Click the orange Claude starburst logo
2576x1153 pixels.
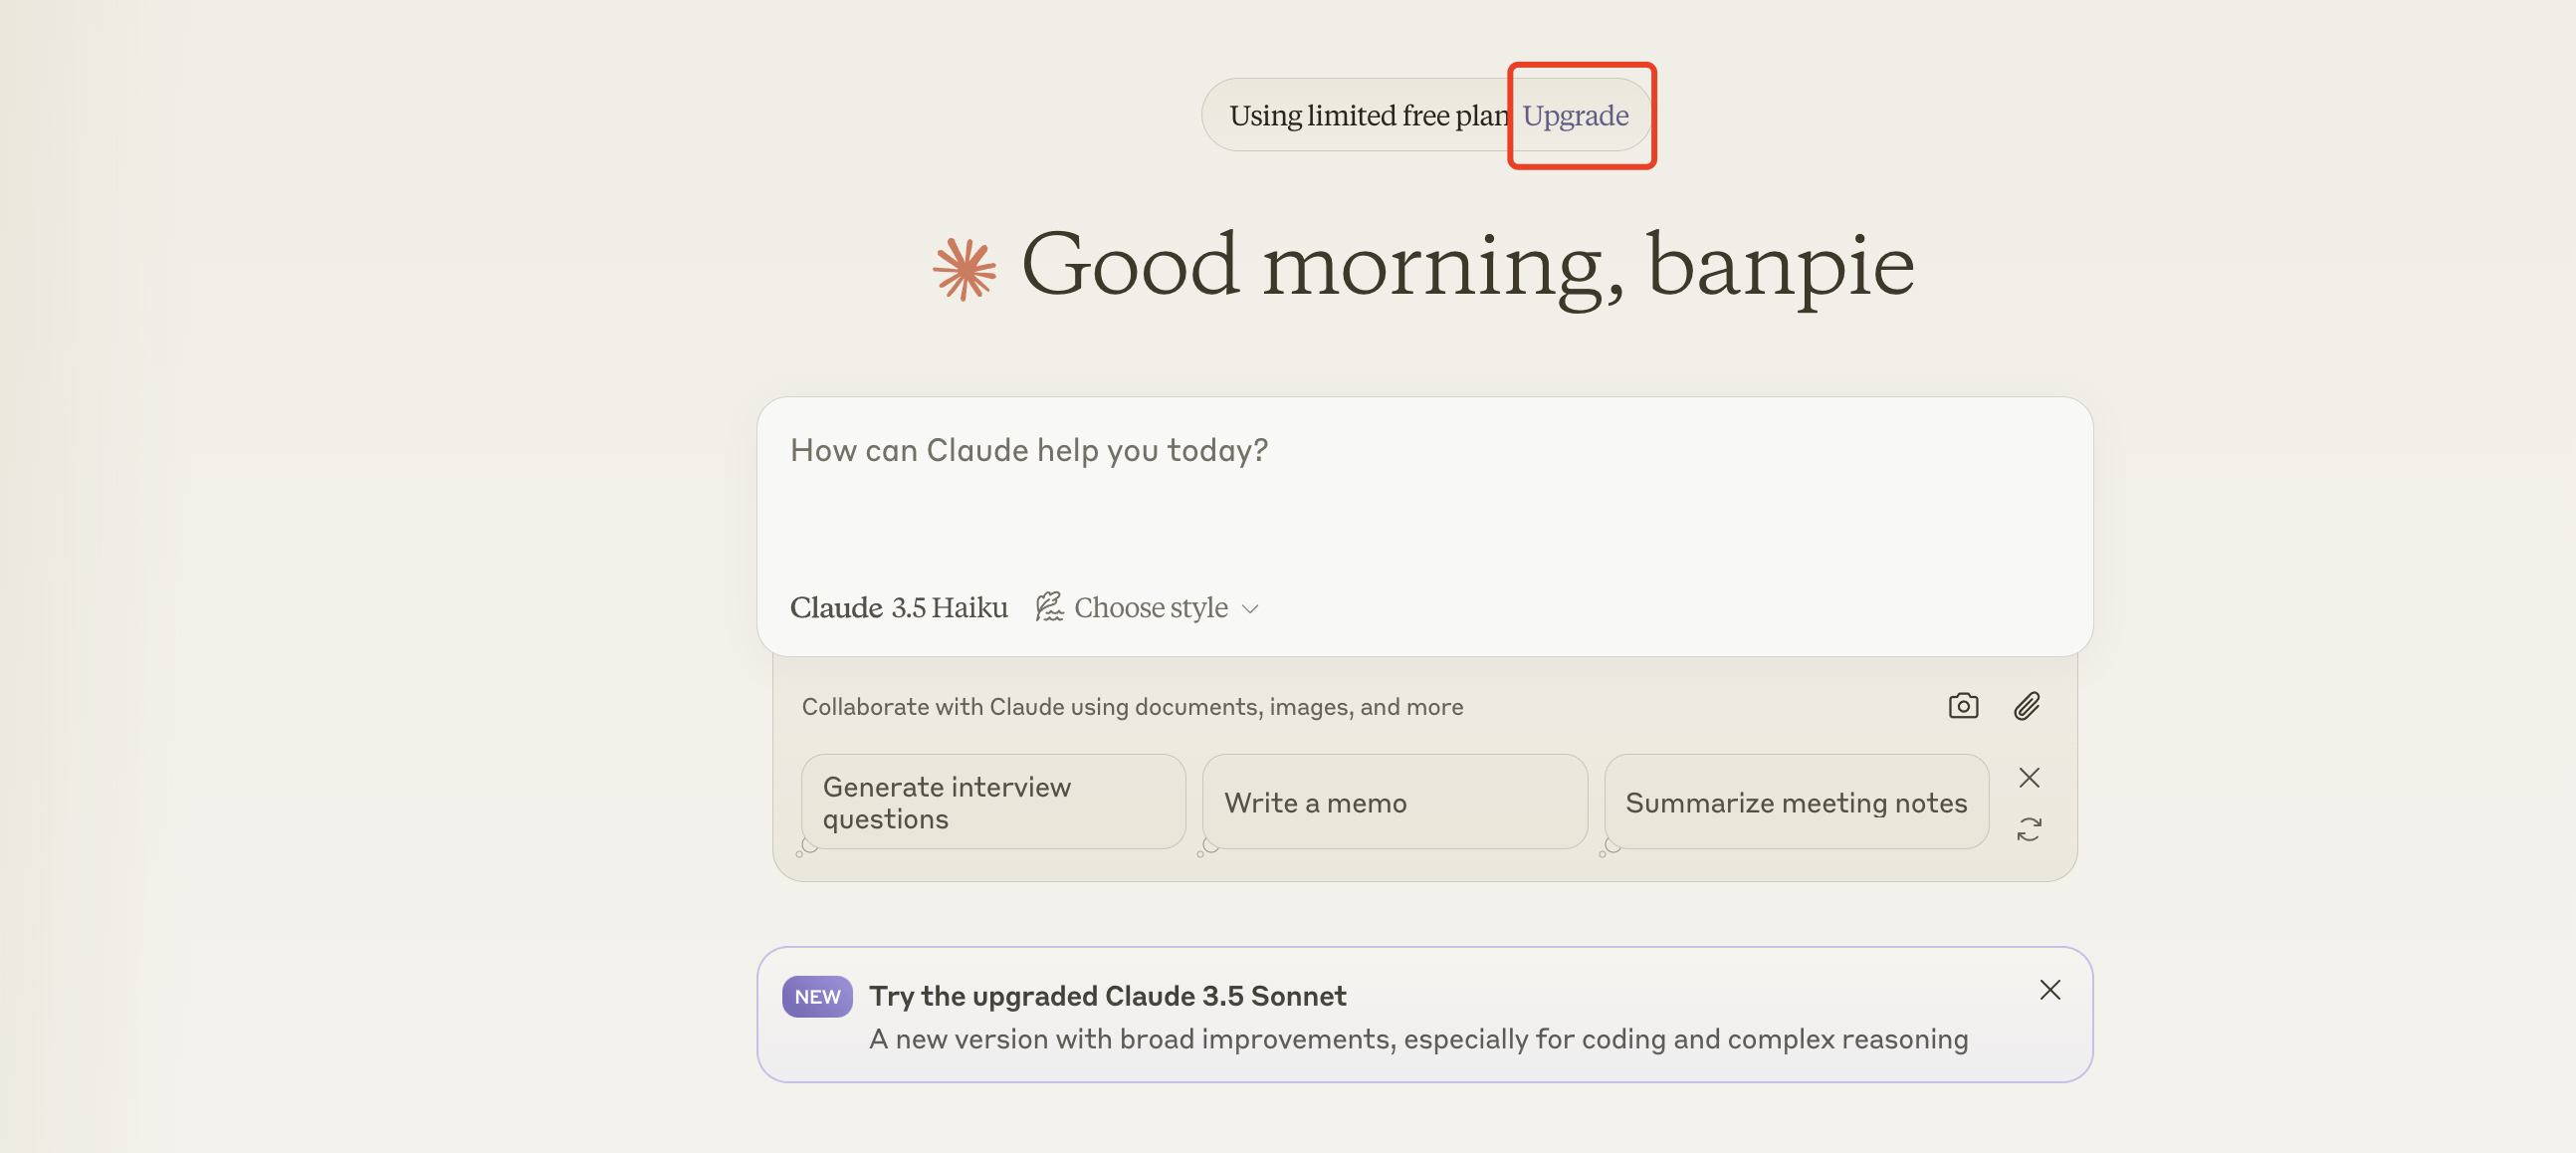point(964,268)
